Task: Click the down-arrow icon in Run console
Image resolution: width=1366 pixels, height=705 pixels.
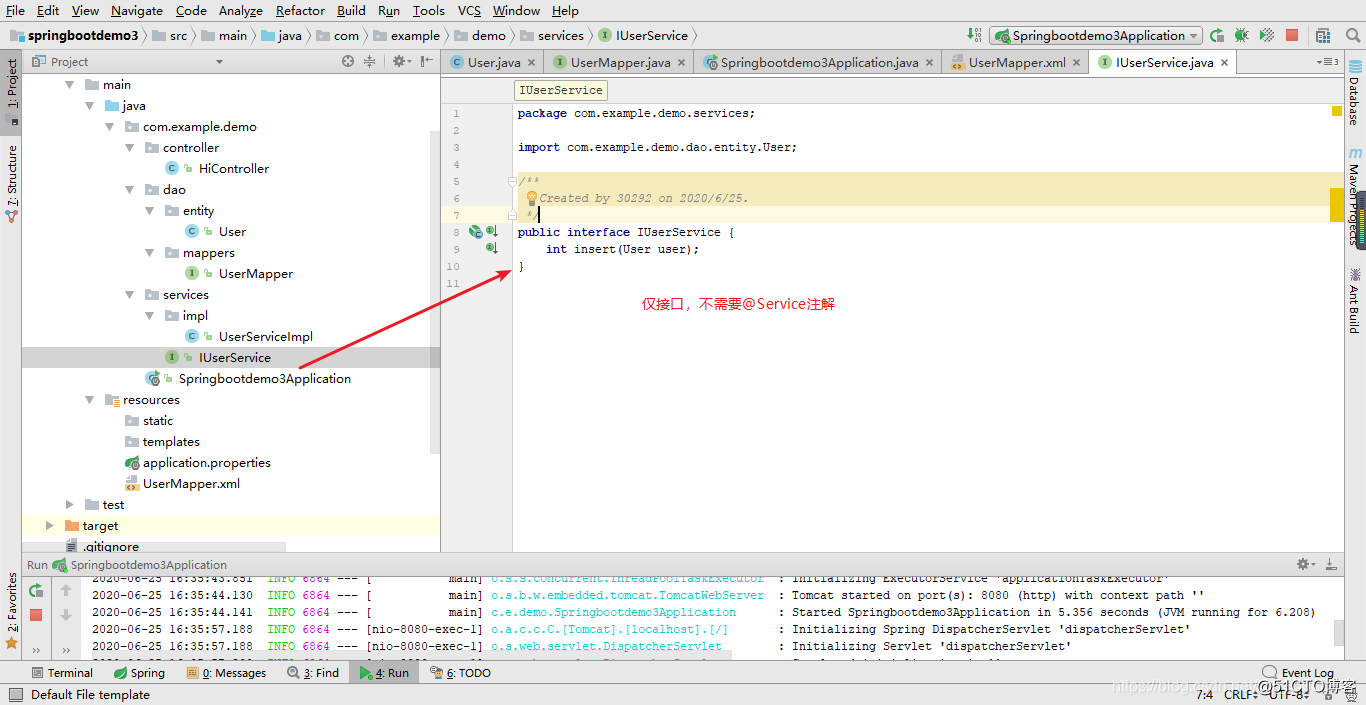Action: coord(66,615)
